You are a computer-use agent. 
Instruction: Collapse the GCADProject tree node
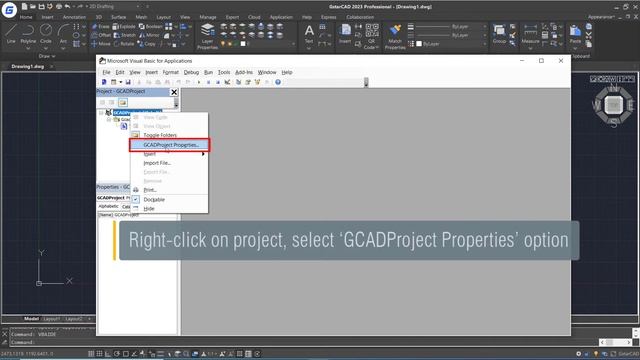click(x=101, y=113)
